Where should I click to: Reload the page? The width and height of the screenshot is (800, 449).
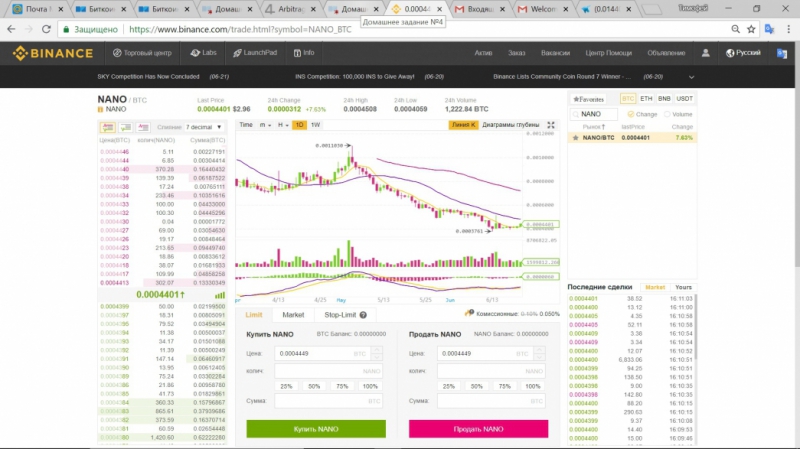tap(46, 29)
